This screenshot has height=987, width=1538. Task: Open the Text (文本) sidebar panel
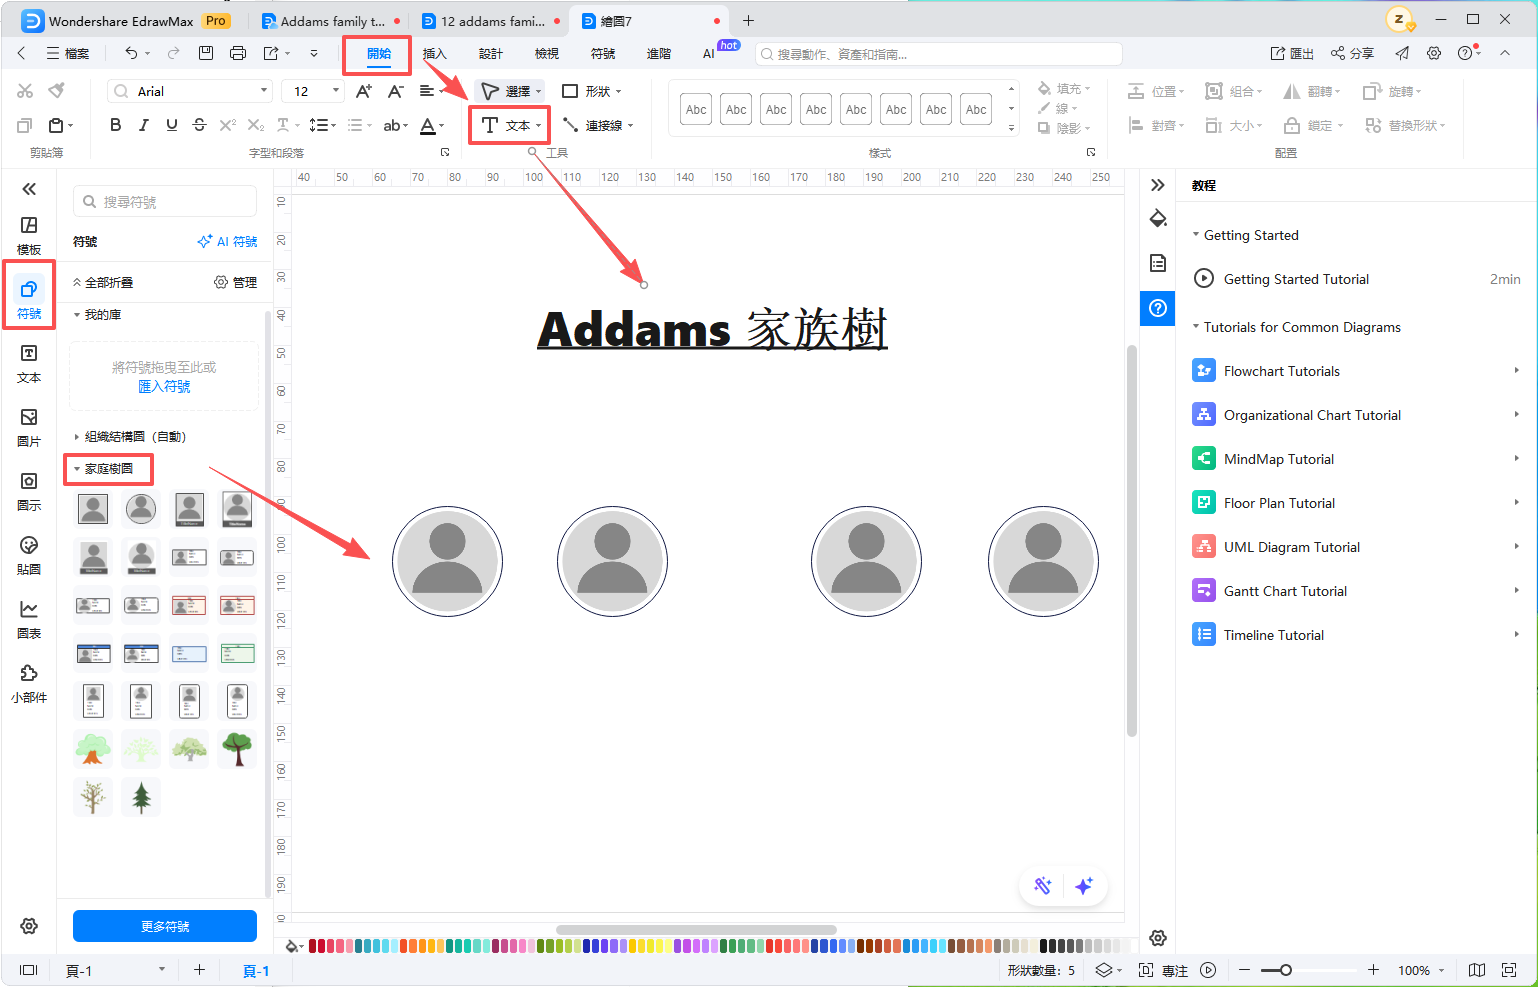29,363
